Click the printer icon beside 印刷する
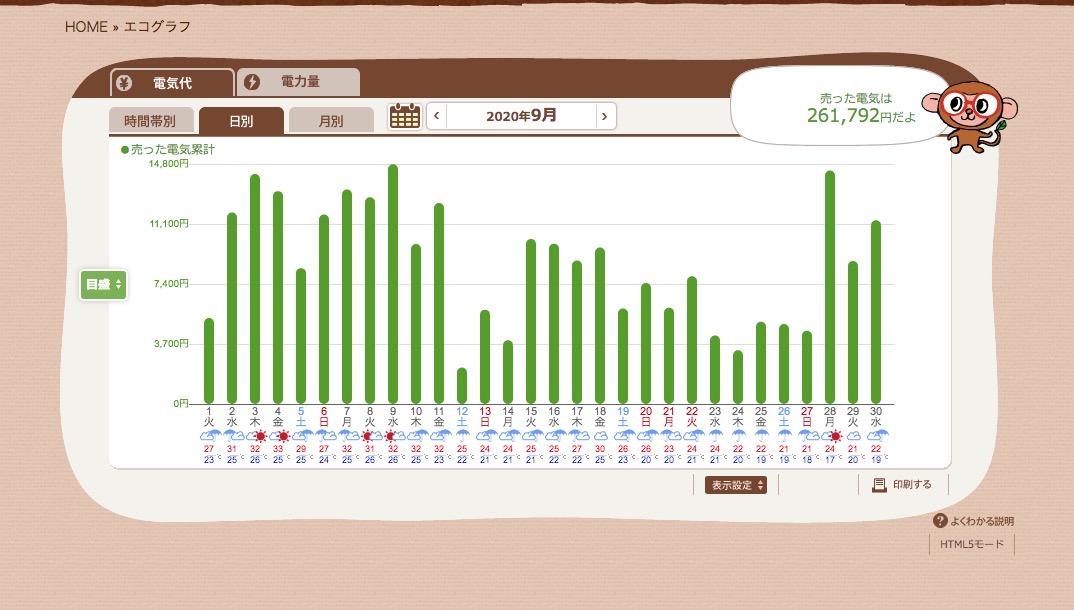 [879, 485]
